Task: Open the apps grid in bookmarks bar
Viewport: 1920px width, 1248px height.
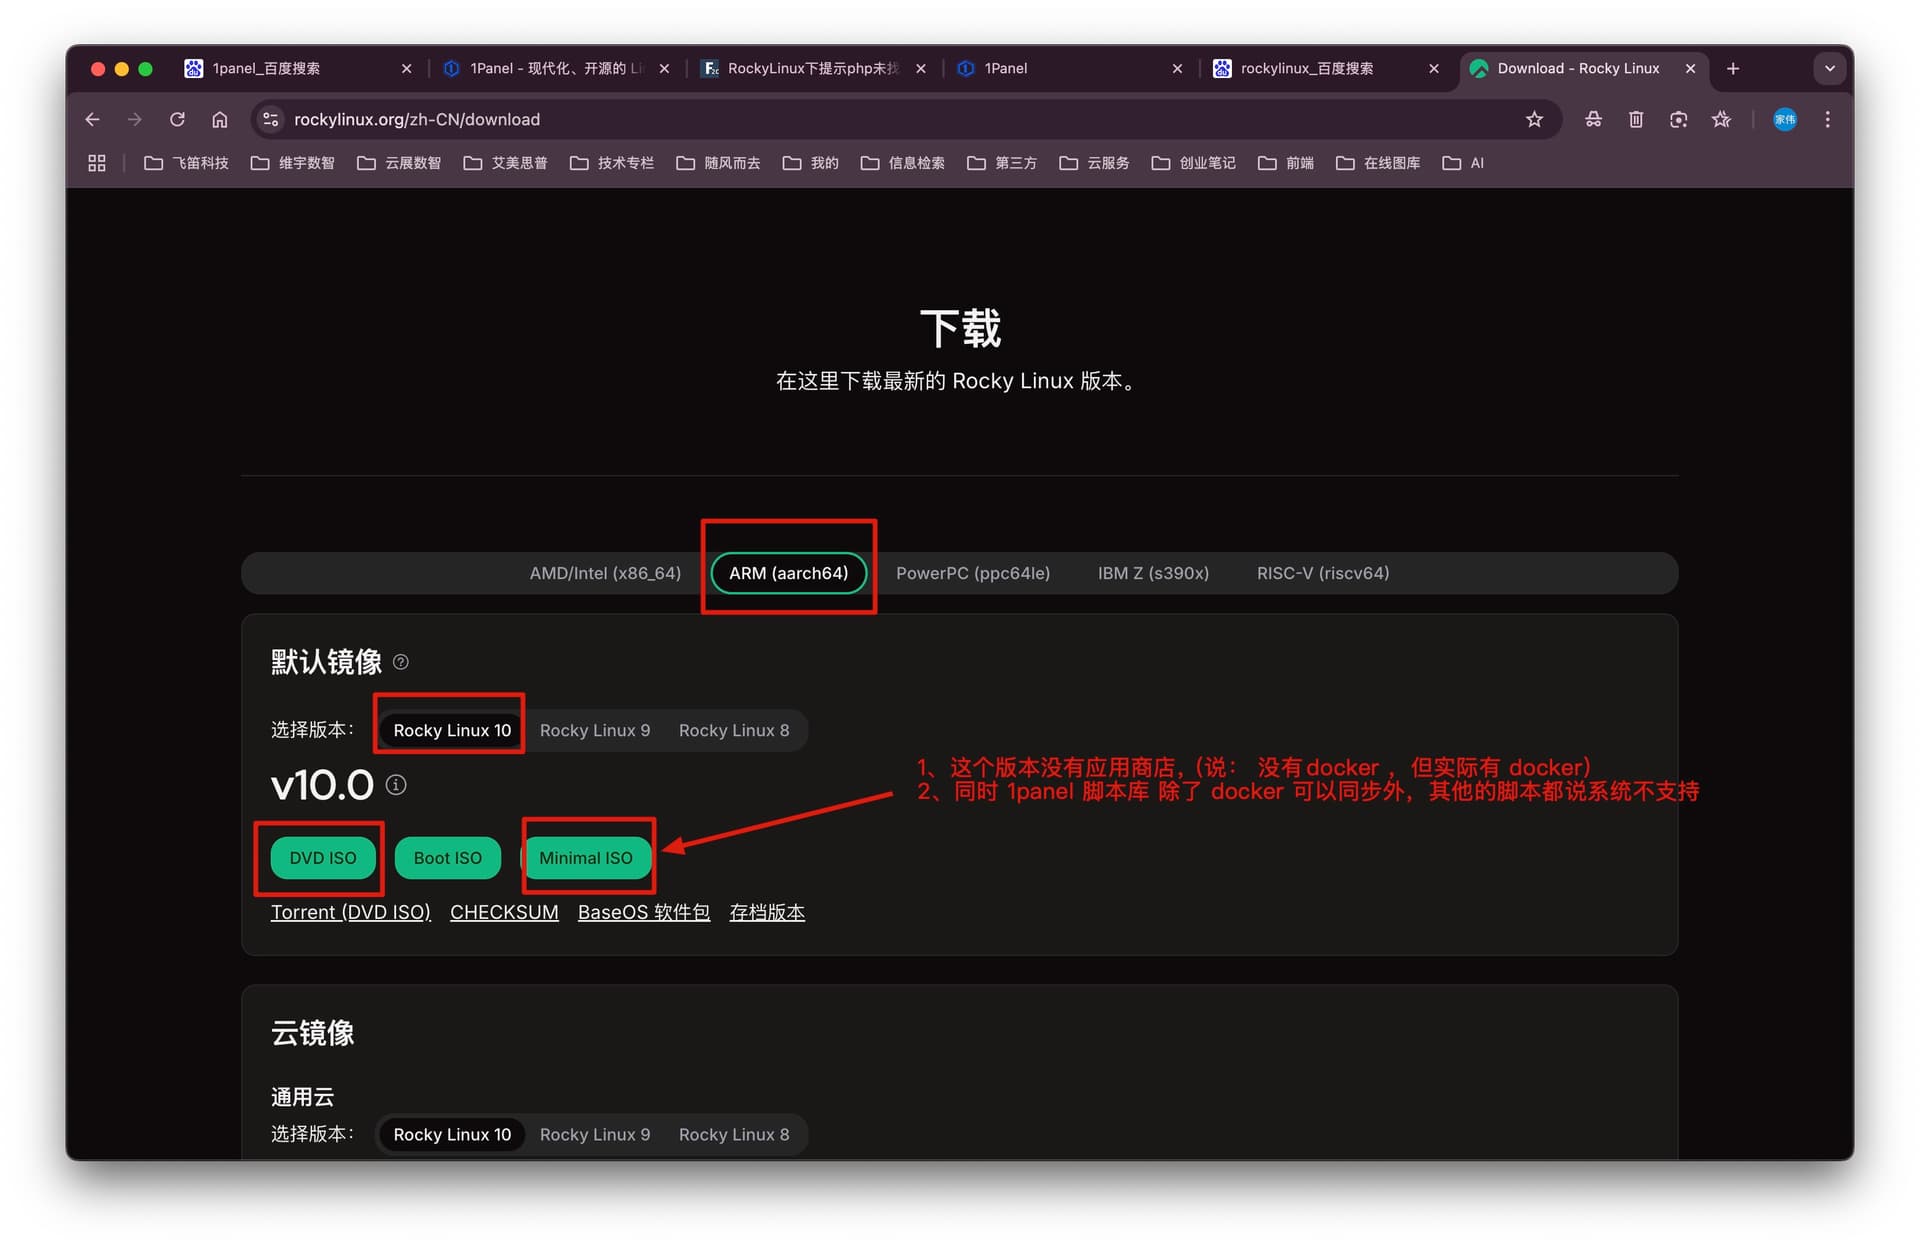Action: coord(97,163)
